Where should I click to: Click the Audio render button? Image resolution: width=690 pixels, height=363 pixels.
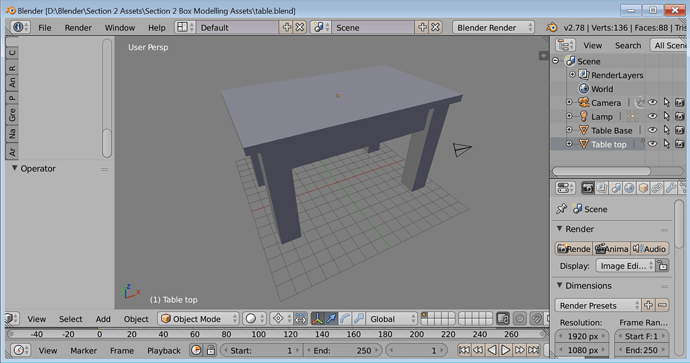tap(650, 249)
